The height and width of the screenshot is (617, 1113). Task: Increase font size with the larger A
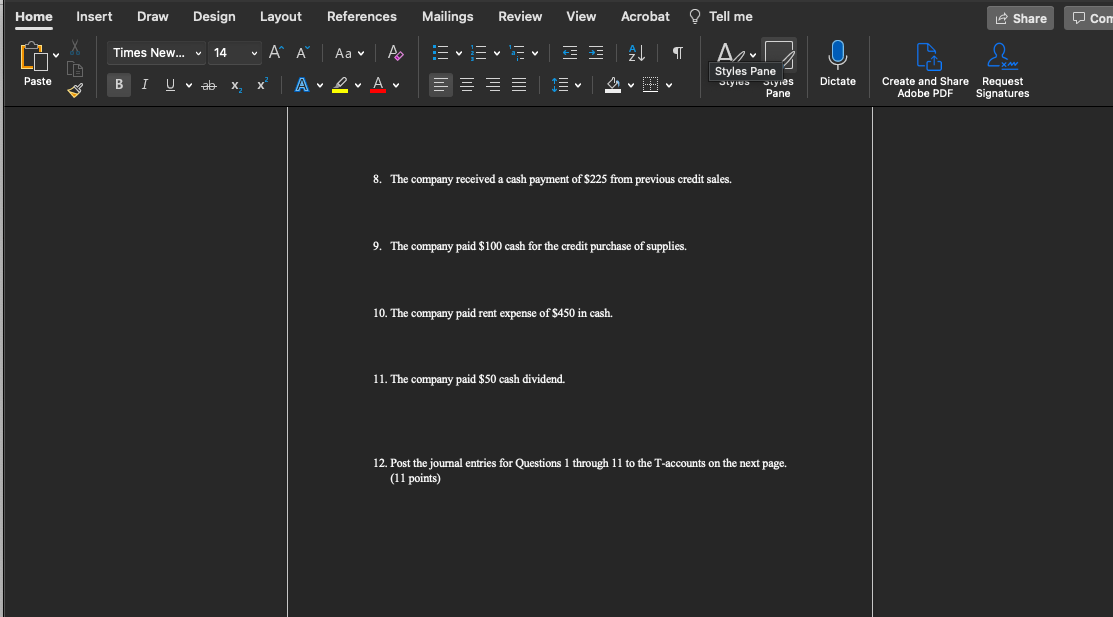pos(275,53)
